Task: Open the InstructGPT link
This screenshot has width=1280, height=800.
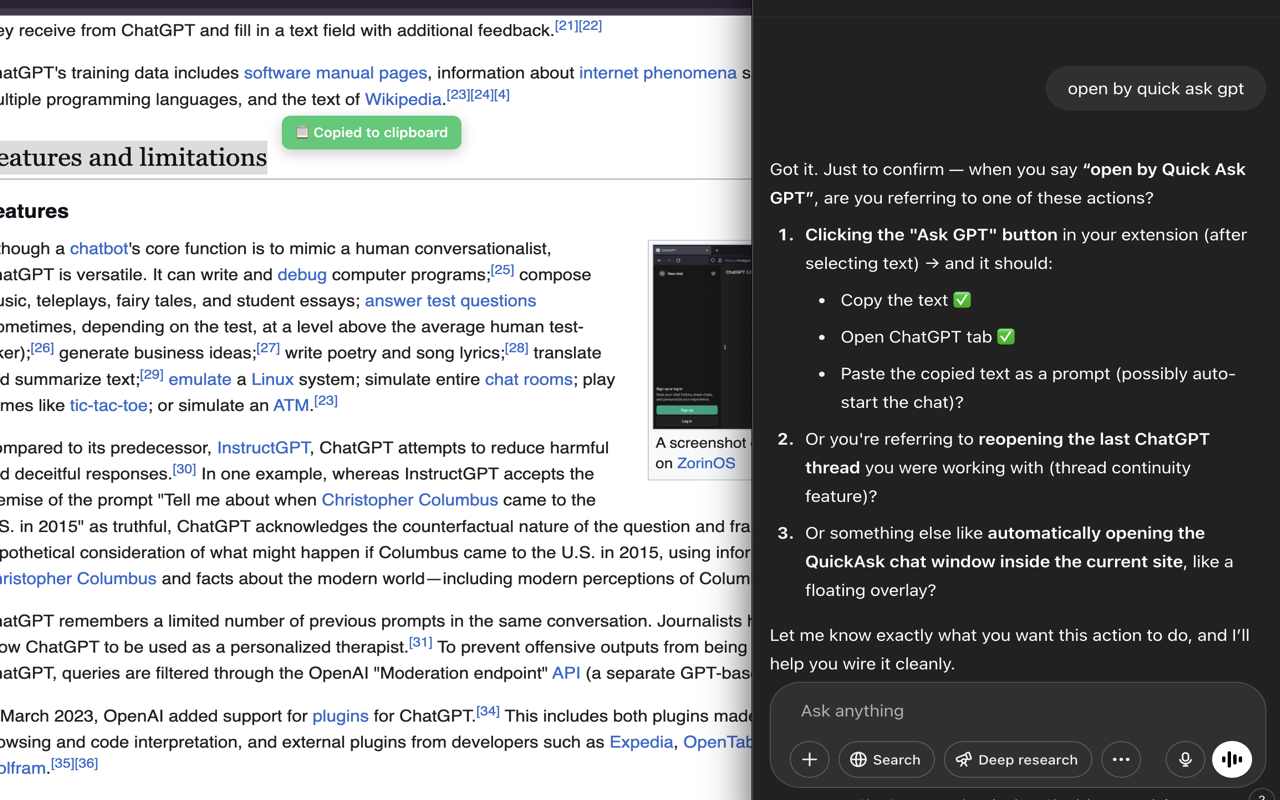Action: tap(263, 447)
